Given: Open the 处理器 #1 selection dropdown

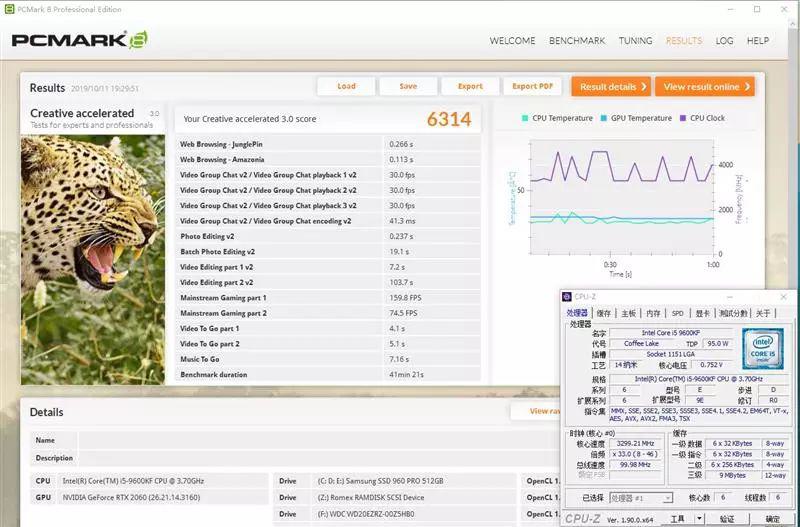Looking at the screenshot, I should [x=641, y=498].
